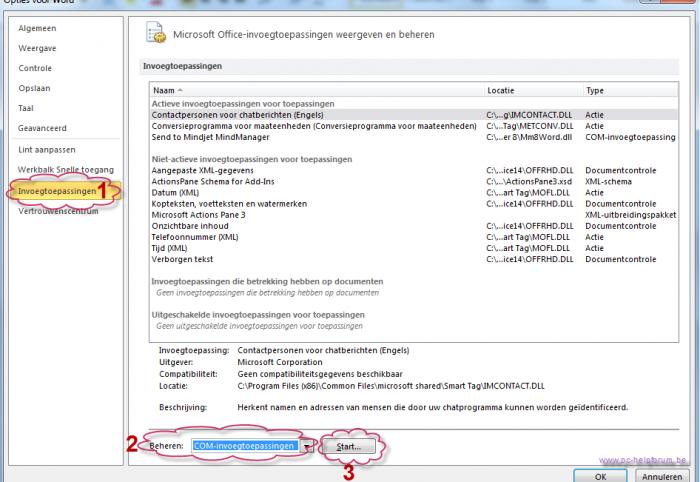Viewport: 700px width, 482px height.
Task: Click the full IMCONTACT.DLL path text
Action: (x=391, y=386)
